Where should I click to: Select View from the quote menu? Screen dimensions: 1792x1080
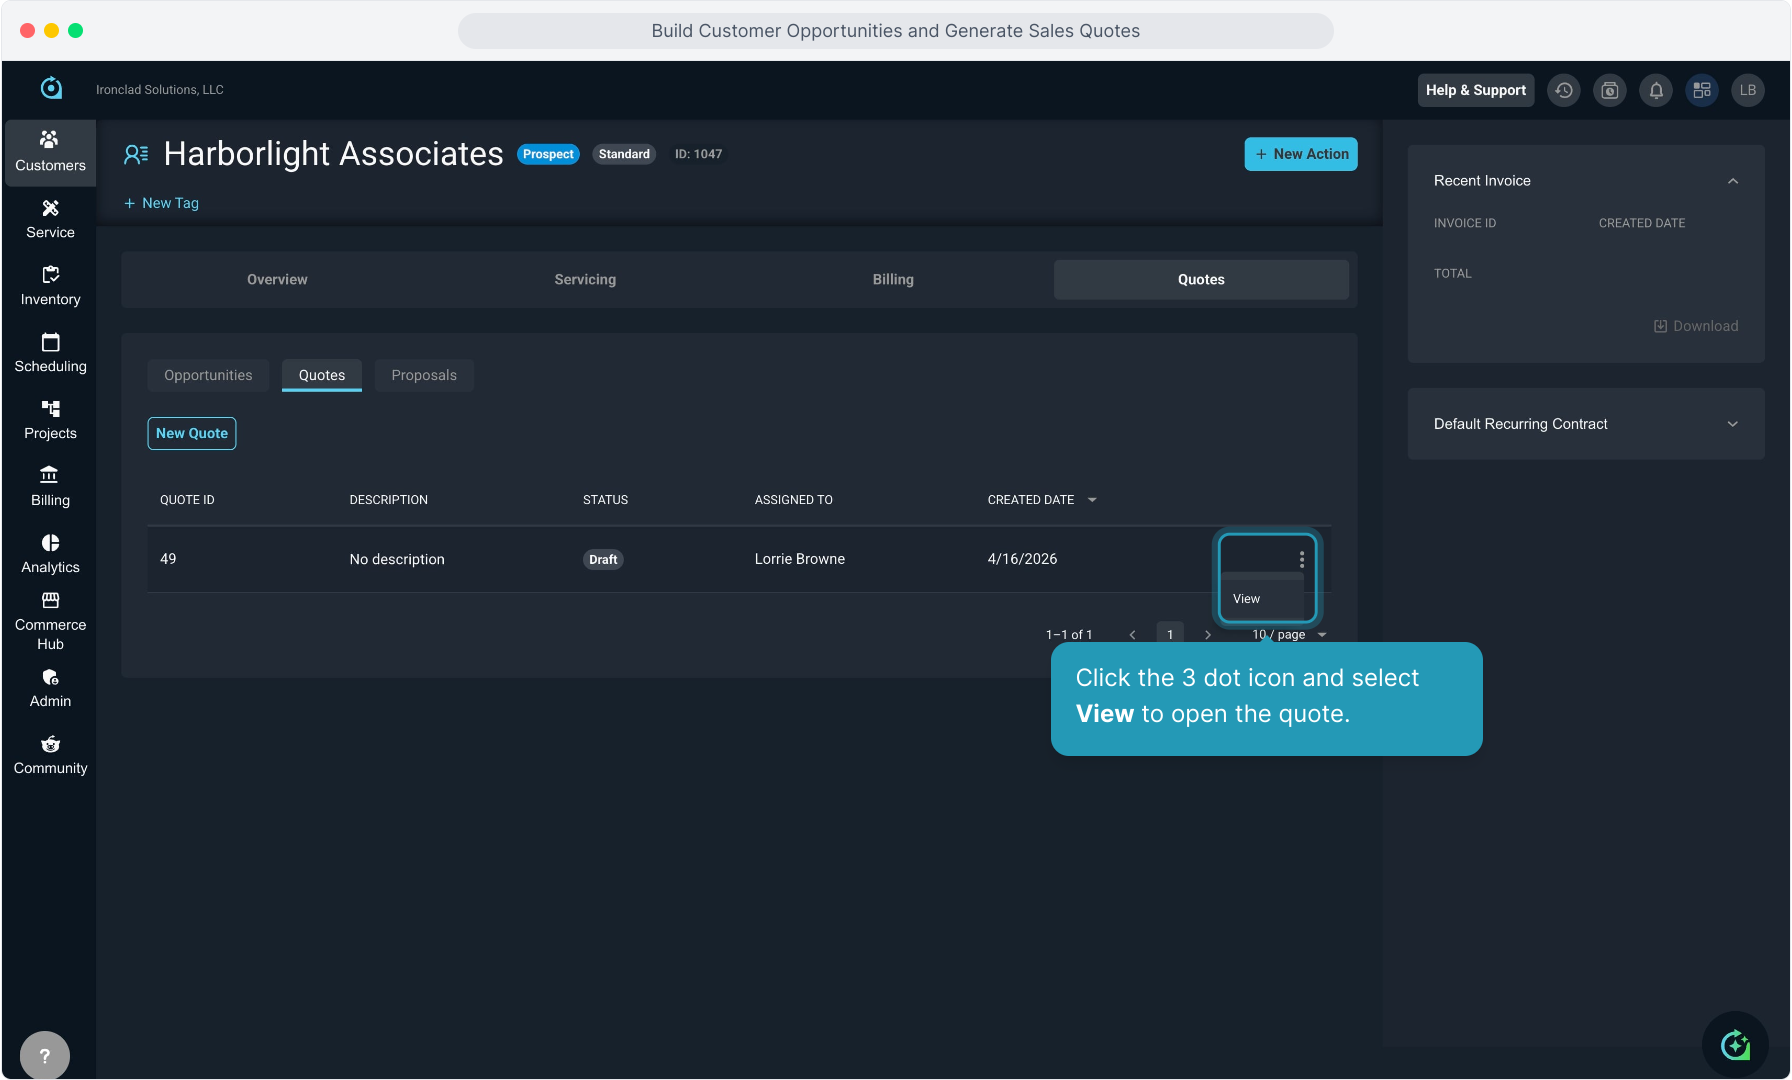pos(1247,599)
